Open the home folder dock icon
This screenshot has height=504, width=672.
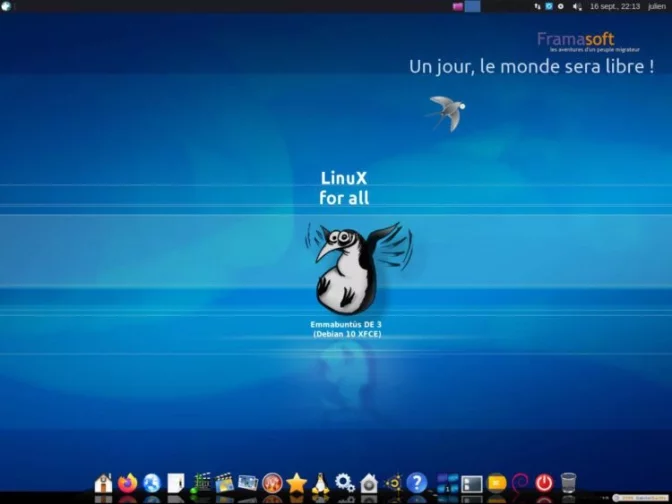103,484
